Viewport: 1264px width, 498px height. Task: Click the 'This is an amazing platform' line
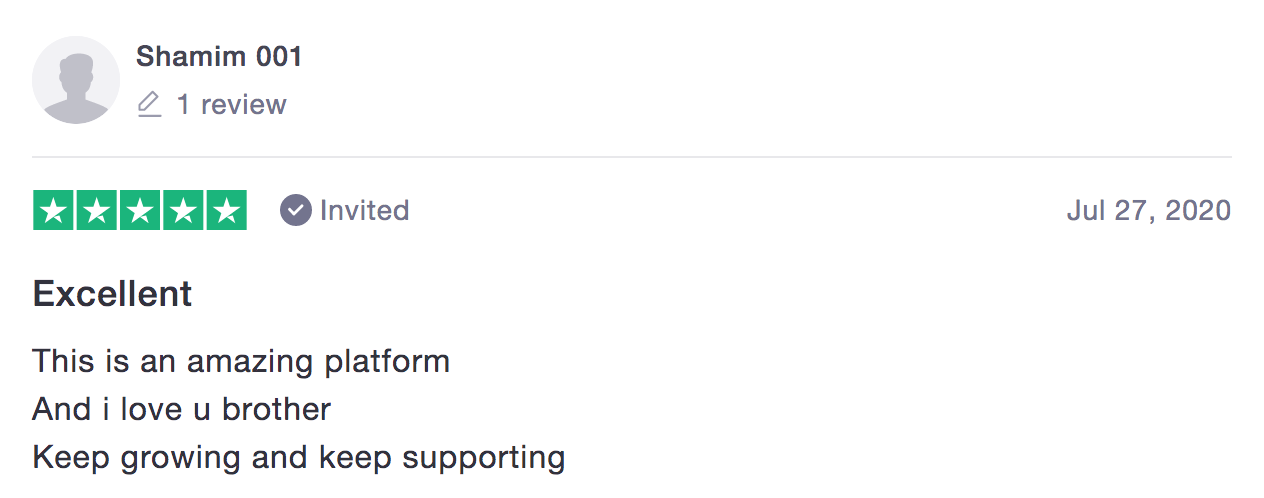(x=241, y=361)
